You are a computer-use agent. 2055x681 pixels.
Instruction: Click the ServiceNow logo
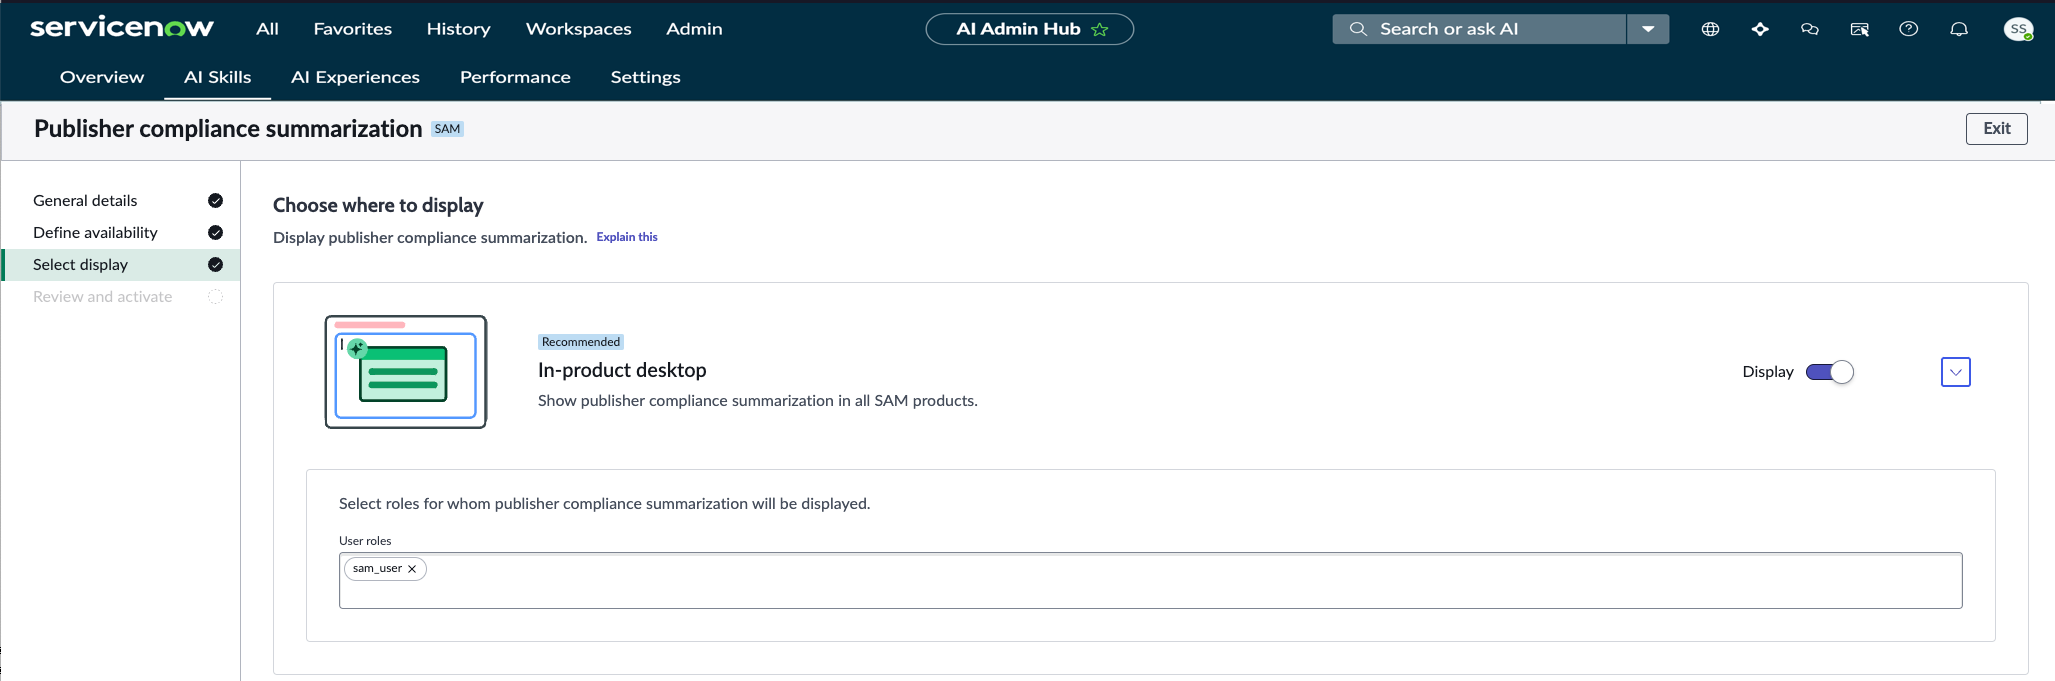point(122,28)
